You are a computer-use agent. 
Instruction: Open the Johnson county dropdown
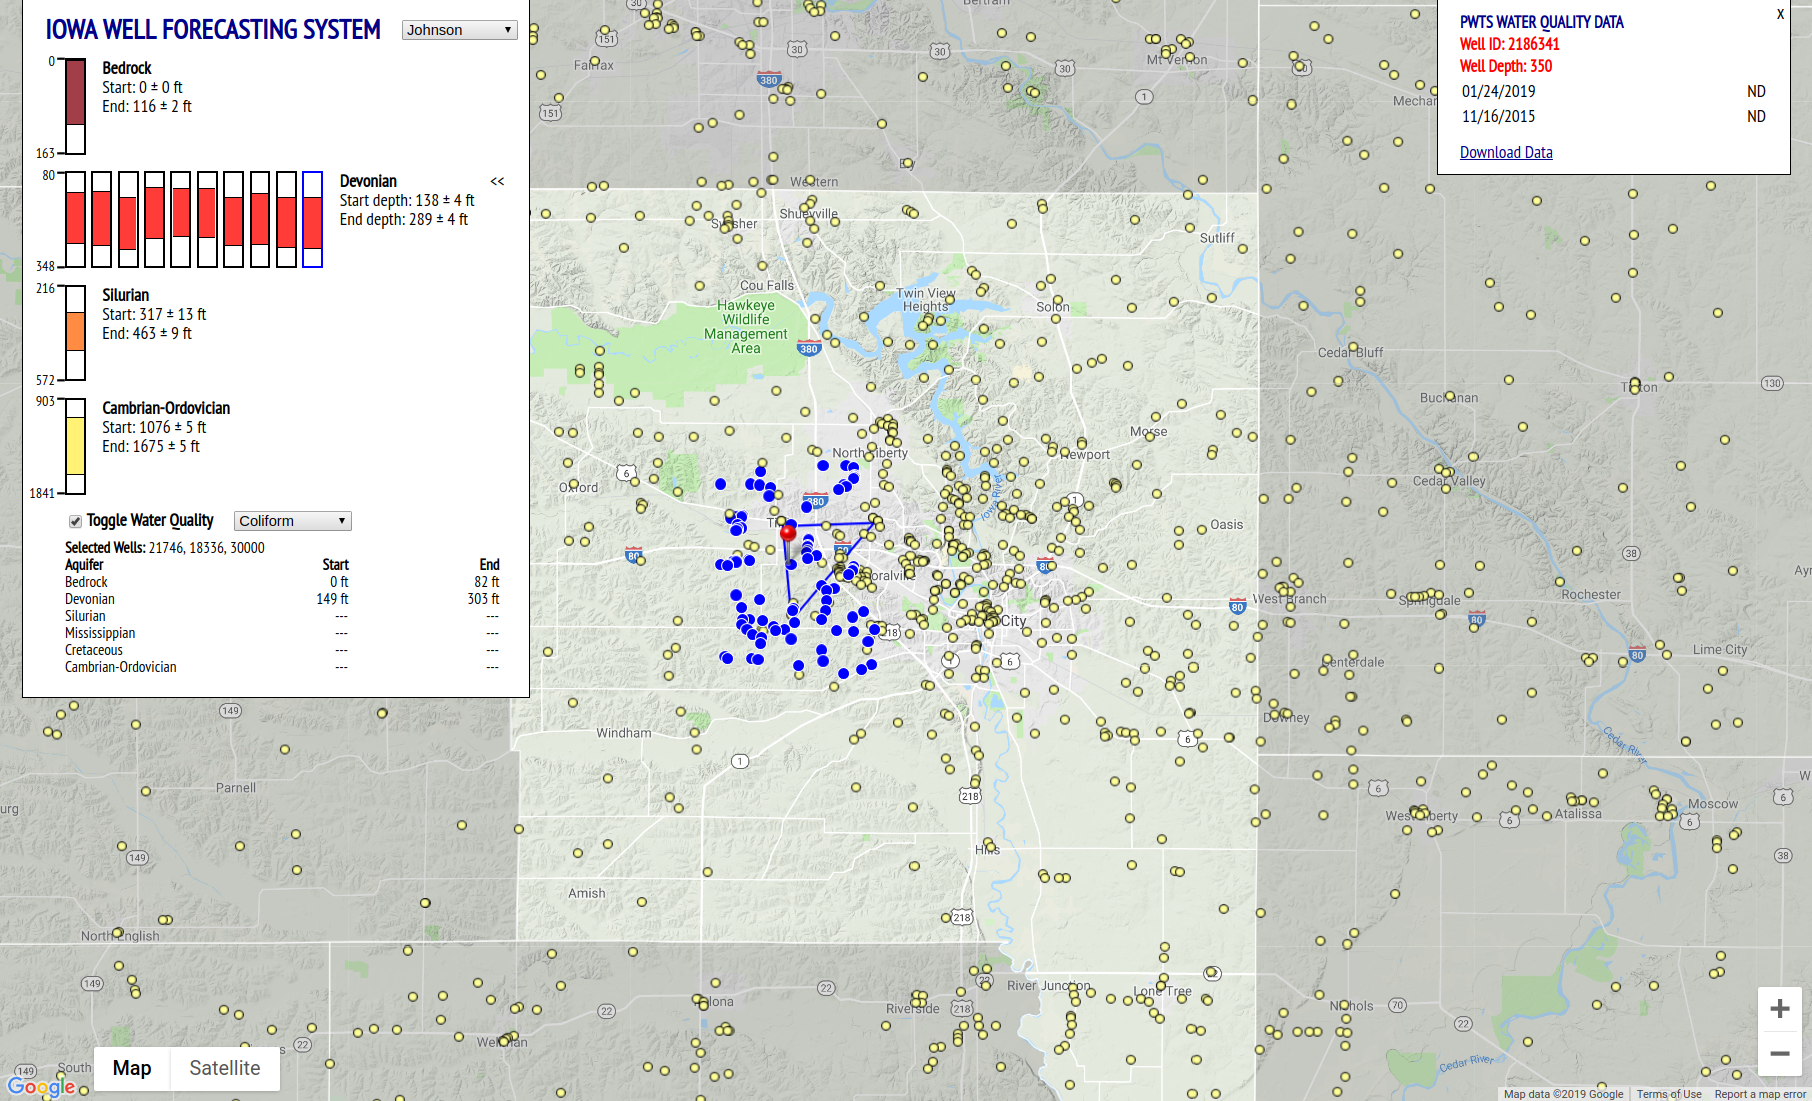tap(459, 30)
